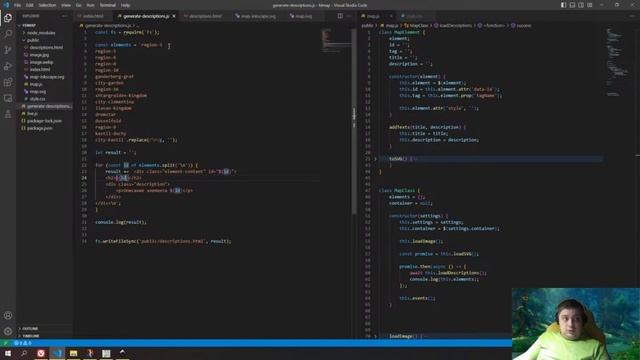Select the style.css tab in the right editor group
Image resolution: width=640 pixels, height=360 pixels.
(414, 16)
